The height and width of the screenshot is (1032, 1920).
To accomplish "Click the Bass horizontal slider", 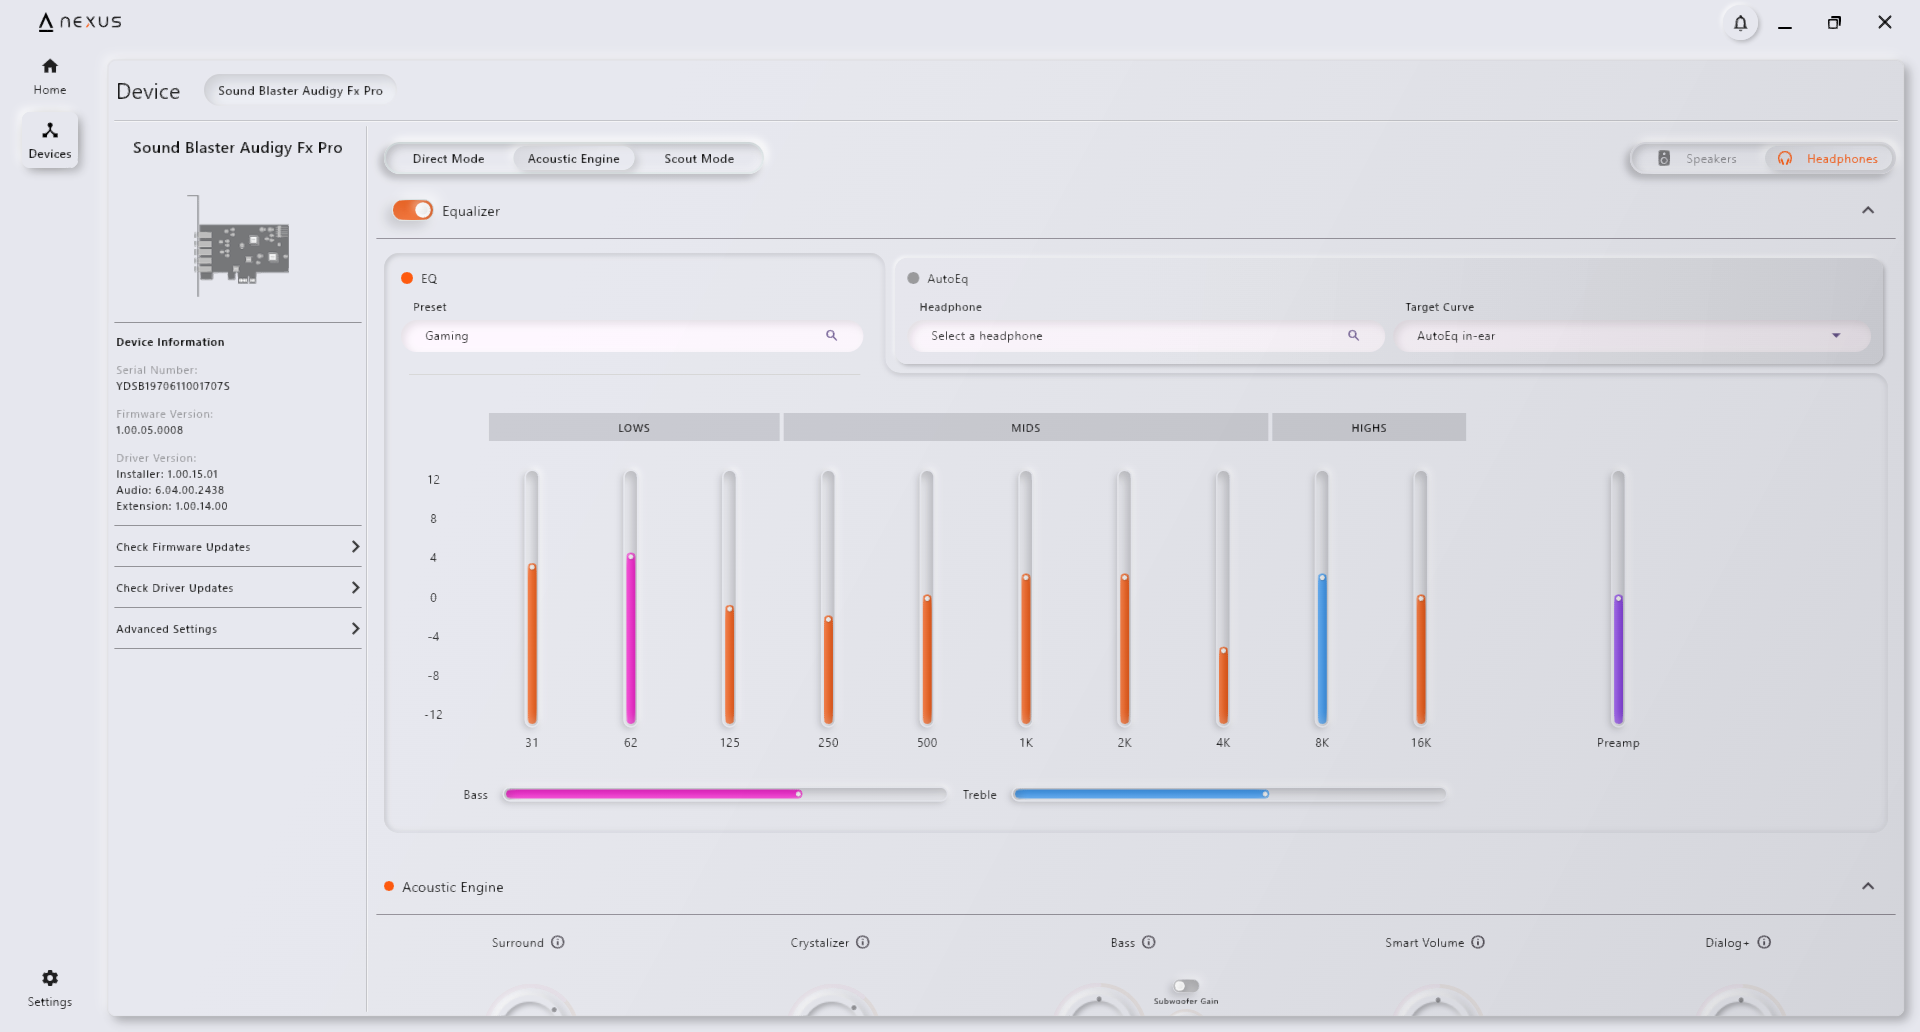I will tap(725, 794).
